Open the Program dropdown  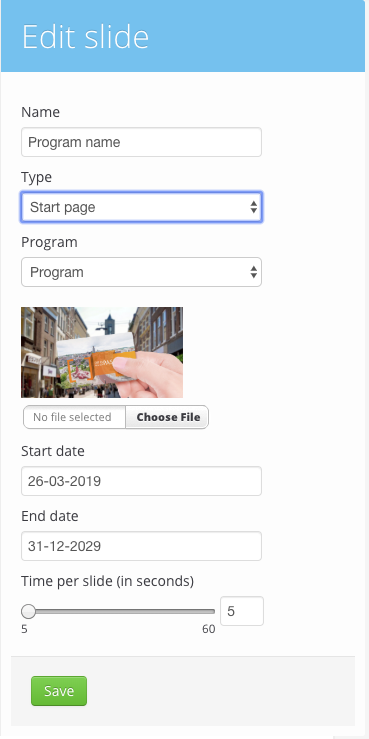click(141, 272)
